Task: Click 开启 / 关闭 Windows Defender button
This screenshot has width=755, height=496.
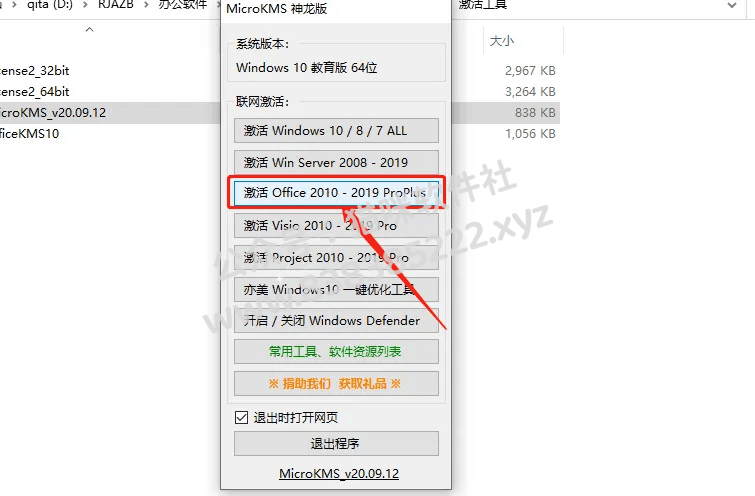Action: (x=336, y=320)
